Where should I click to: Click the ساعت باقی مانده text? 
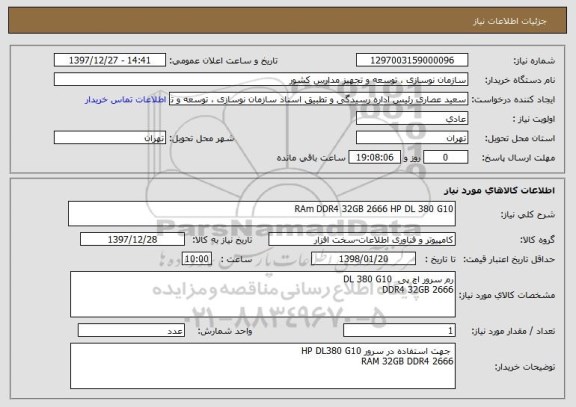[x=311, y=158]
